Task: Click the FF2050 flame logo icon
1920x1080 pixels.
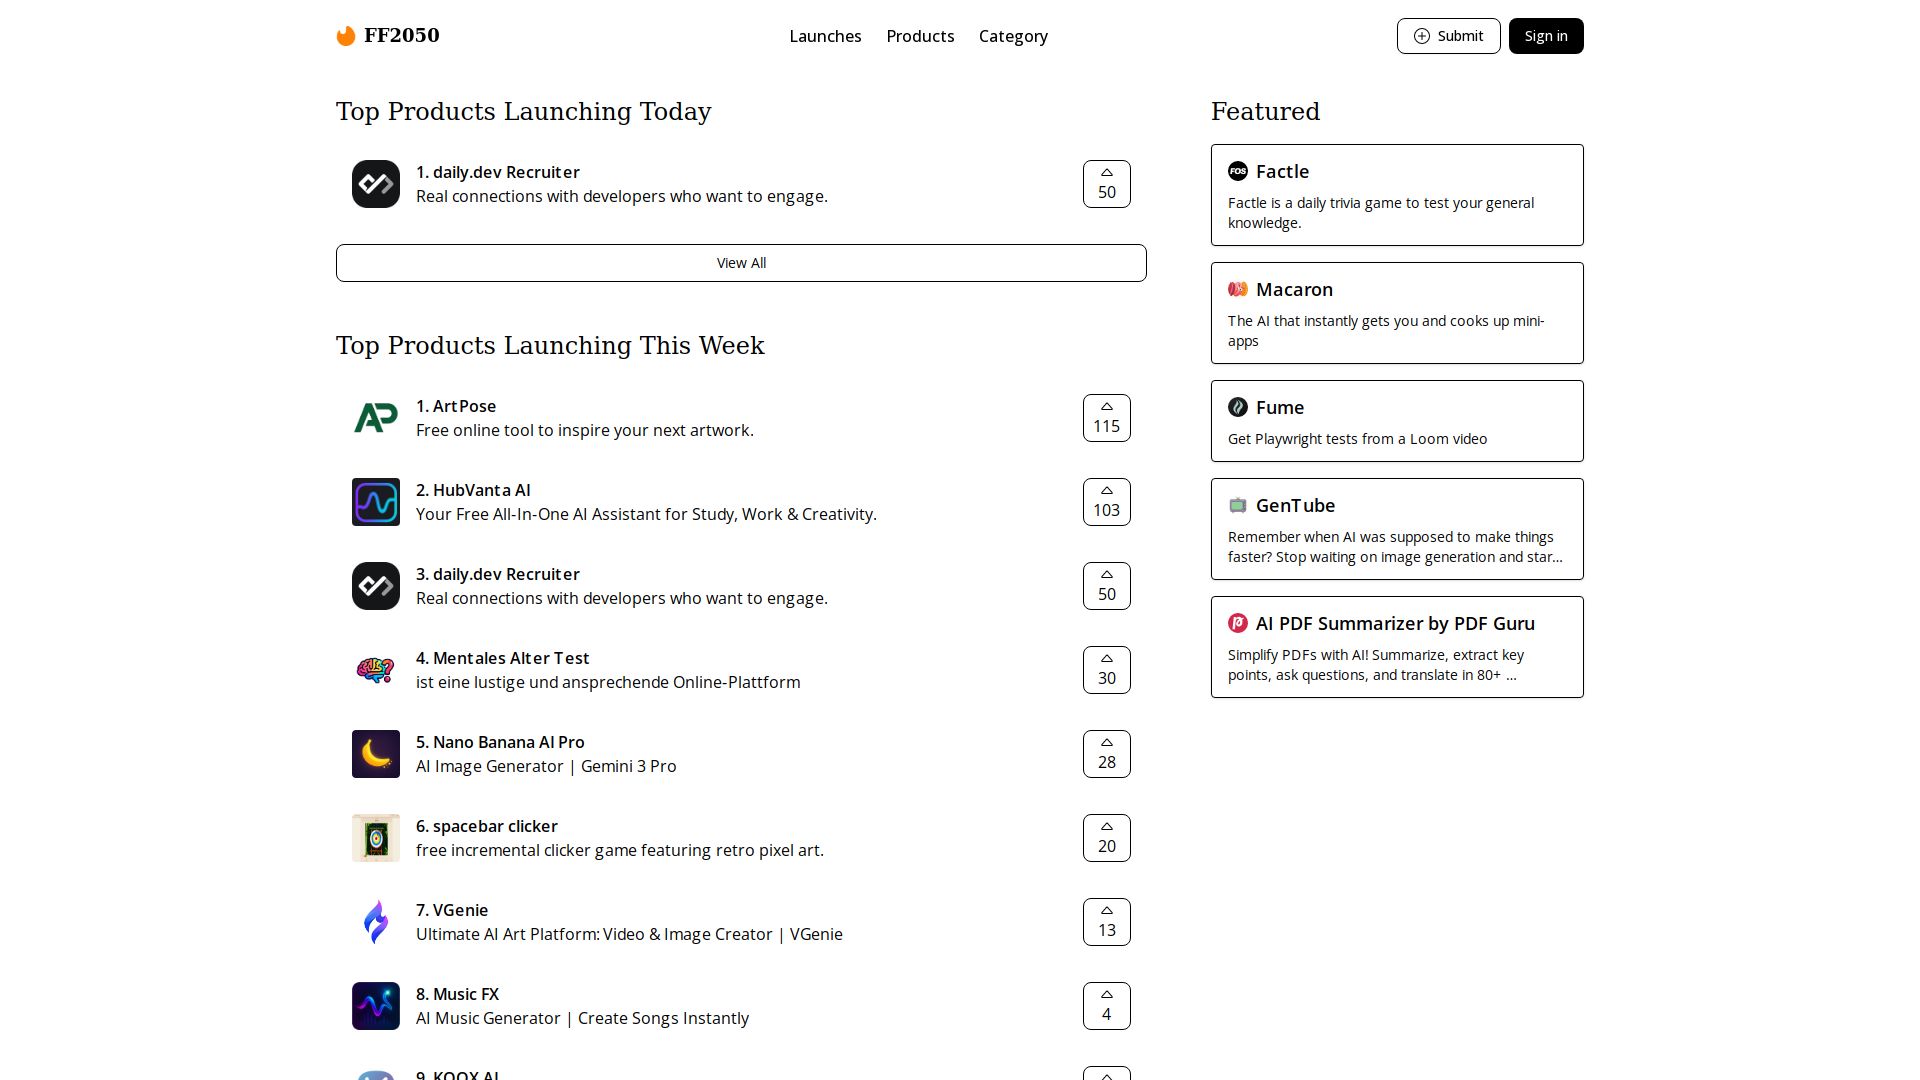Action: pyautogui.click(x=346, y=36)
